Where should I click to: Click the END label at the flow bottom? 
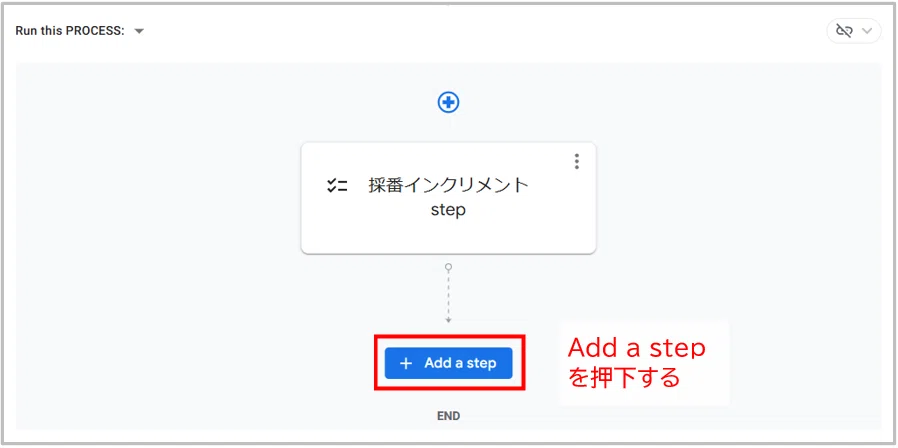[x=448, y=416]
